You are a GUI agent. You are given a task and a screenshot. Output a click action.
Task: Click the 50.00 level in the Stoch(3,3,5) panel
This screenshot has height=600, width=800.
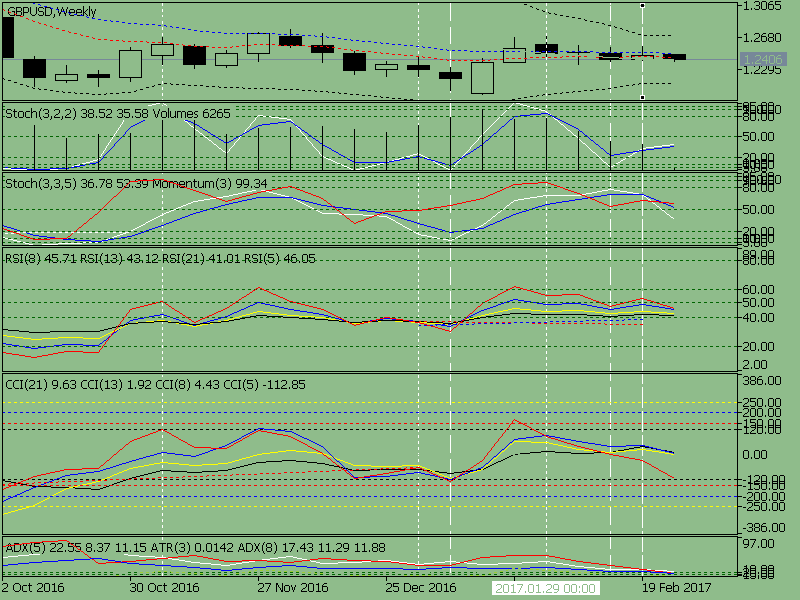tap(758, 210)
